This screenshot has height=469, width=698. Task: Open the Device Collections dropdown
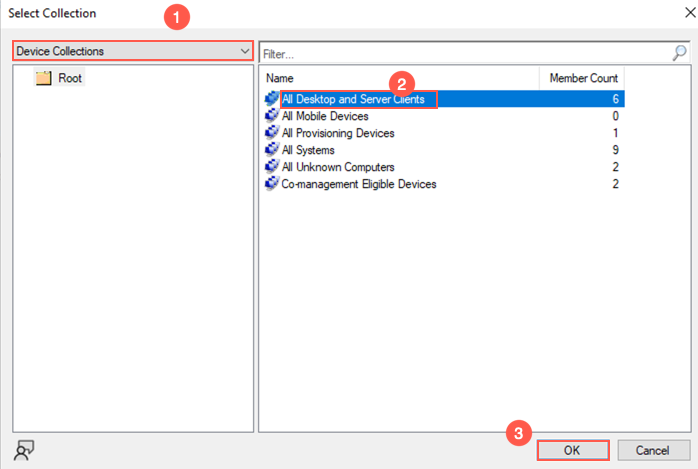point(133,51)
